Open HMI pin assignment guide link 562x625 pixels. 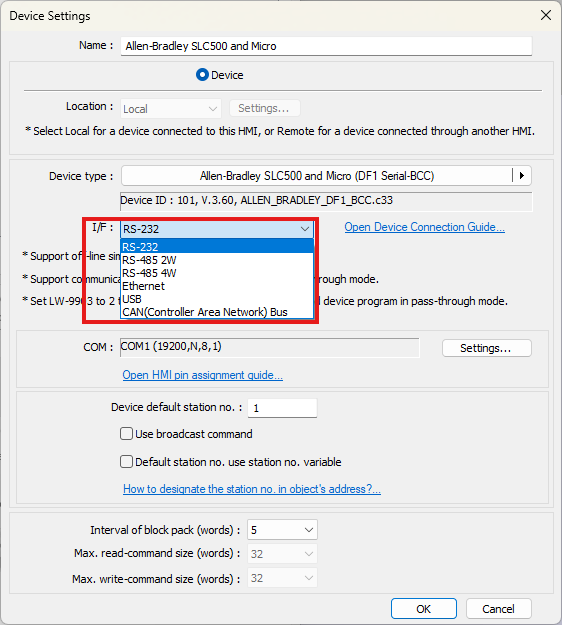(x=202, y=375)
